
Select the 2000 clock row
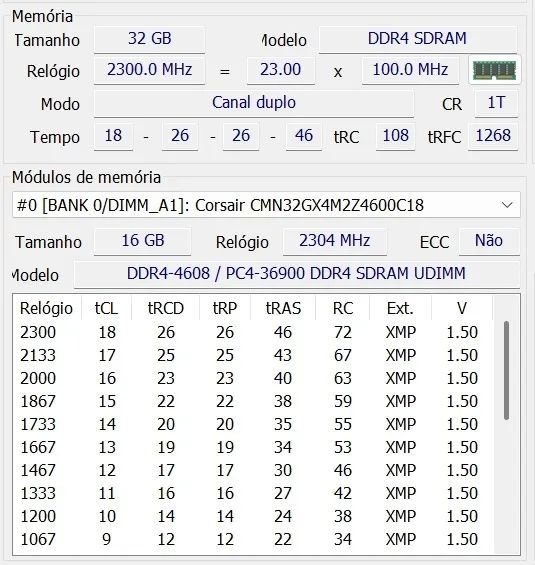(x=253, y=379)
